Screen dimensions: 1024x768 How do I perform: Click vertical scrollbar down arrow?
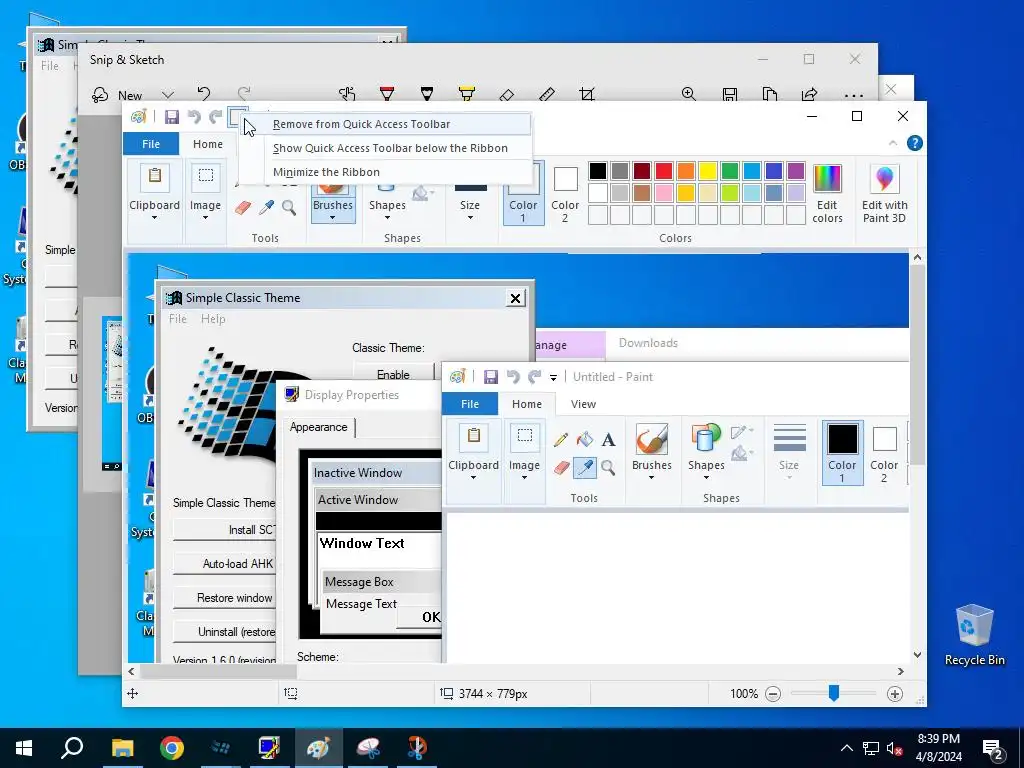pos(918,655)
